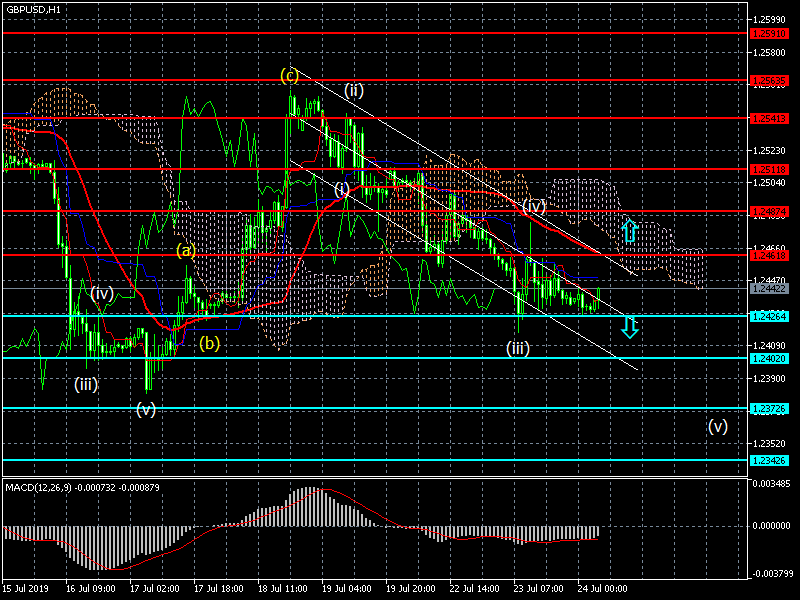Click the 15 Jul 2019 date label
This screenshot has height=600, width=800.
[x=26, y=590]
